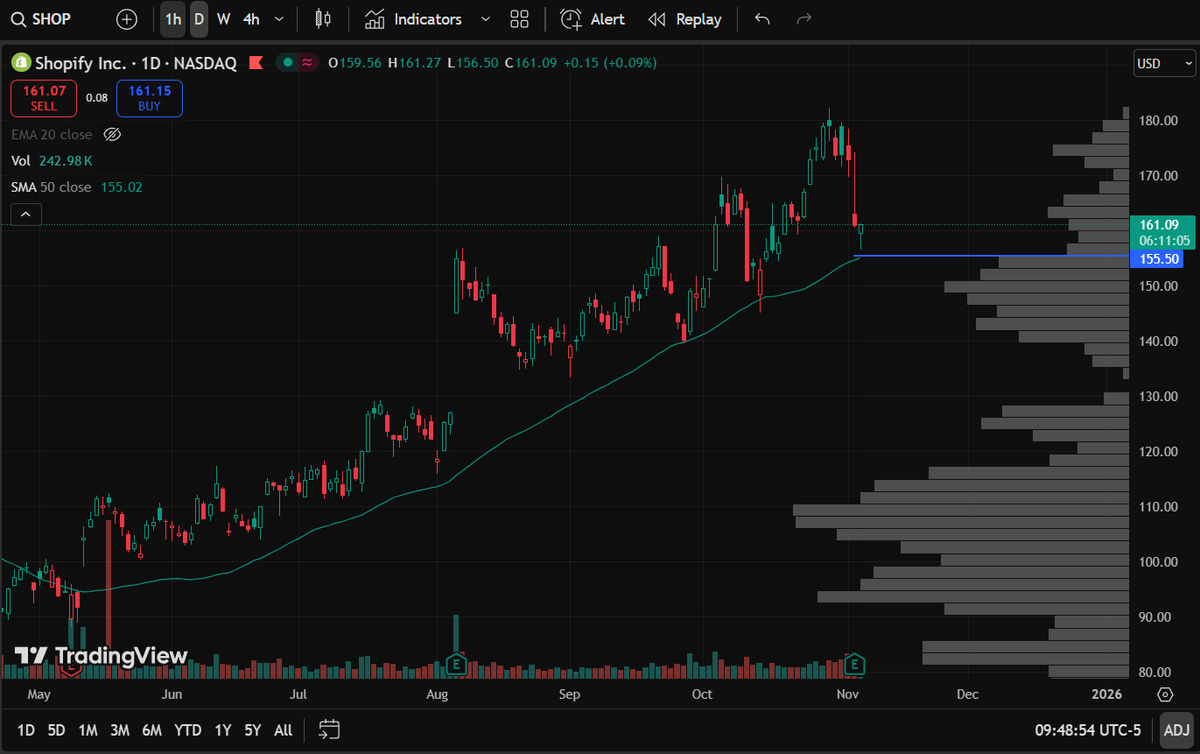
Task: Click the Nov label on time axis
Action: (x=848, y=693)
